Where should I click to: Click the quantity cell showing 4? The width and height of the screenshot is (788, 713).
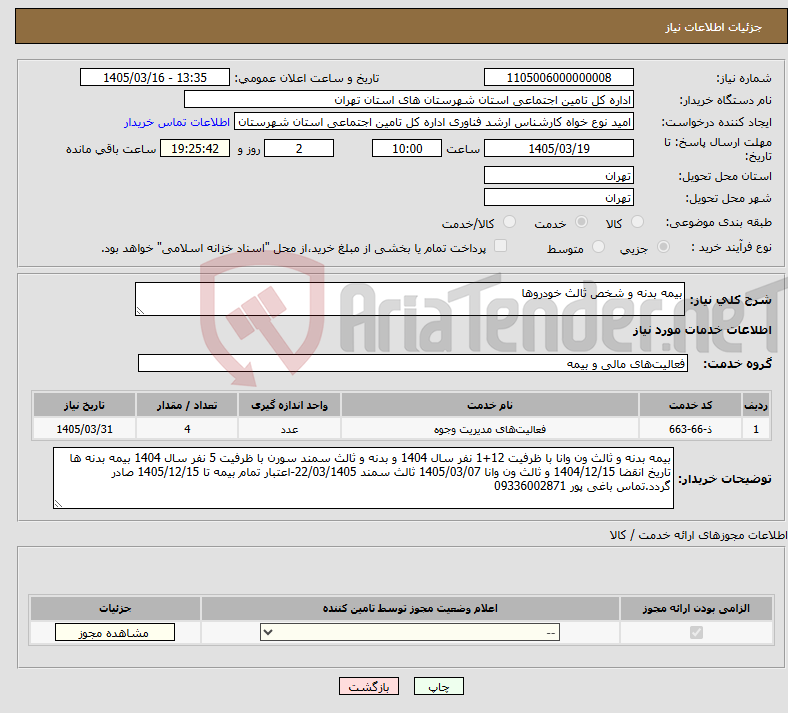point(186,429)
